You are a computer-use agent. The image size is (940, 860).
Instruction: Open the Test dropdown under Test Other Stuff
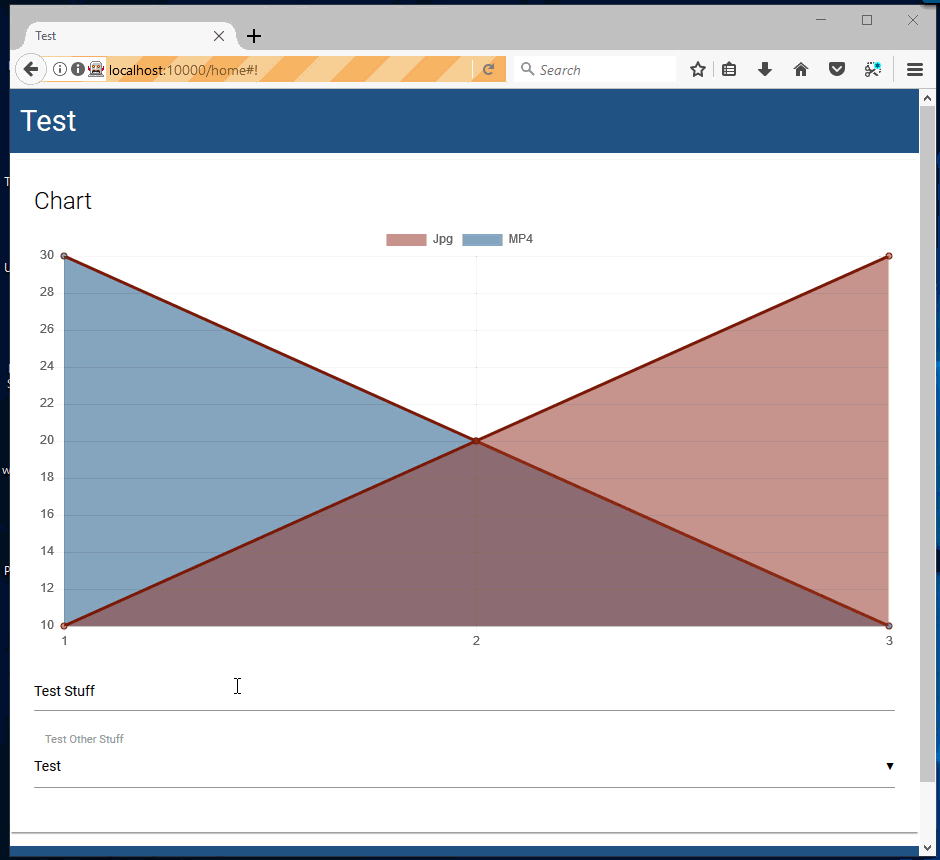pos(463,766)
